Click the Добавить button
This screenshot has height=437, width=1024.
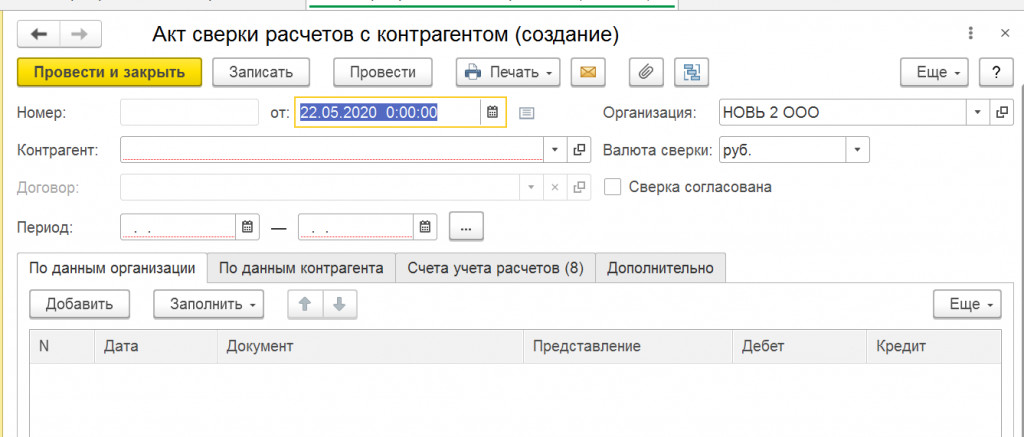[79, 304]
